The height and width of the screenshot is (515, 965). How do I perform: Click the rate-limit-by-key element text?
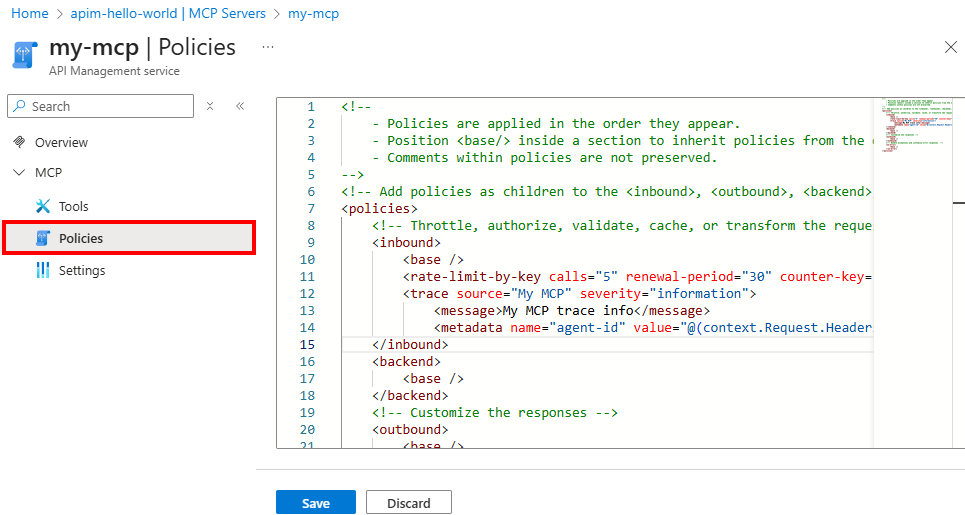[472, 277]
